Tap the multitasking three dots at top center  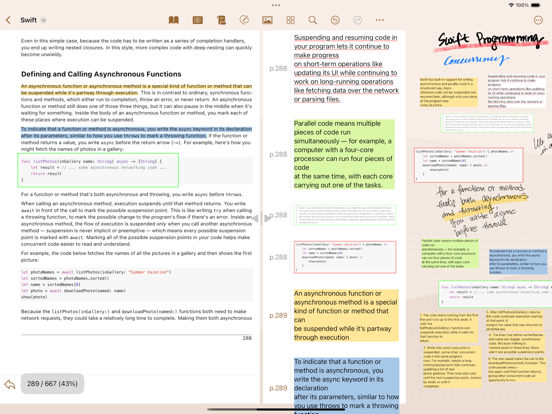coord(276,5)
